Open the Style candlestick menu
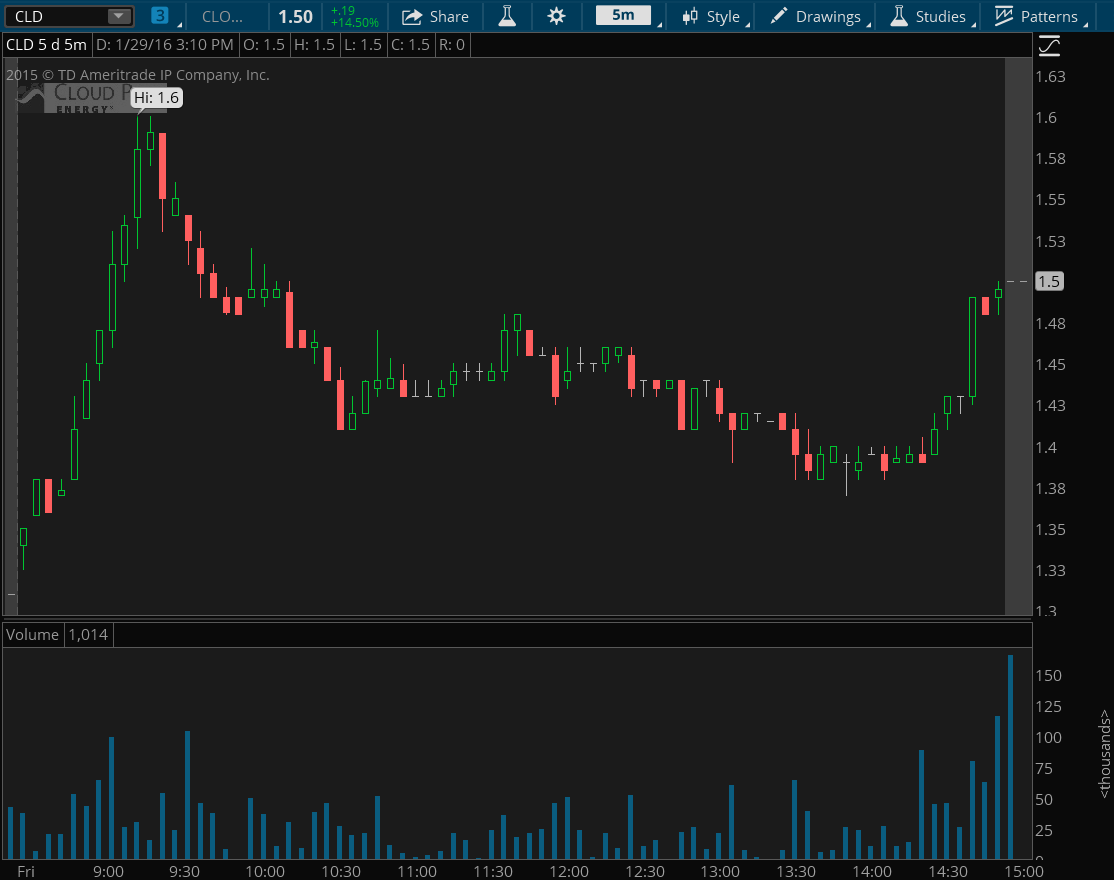 711,16
